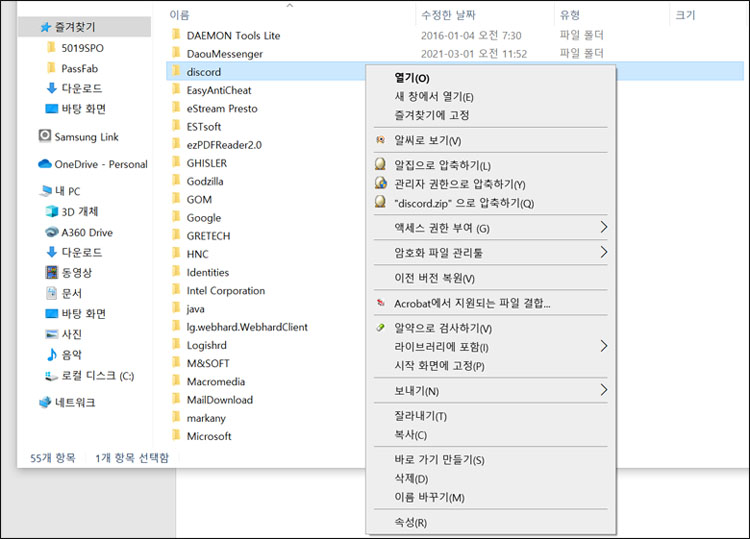Open 속성(R) properties entry
The width and height of the screenshot is (750, 539).
410,522
